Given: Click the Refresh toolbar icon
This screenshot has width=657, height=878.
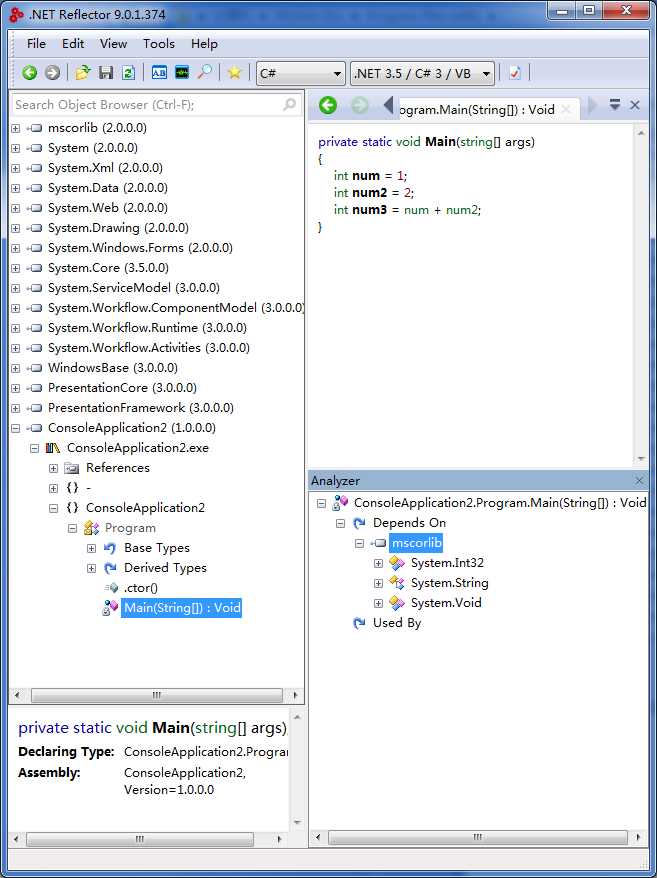Looking at the screenshot, I should pyautogui.click(x=128, y=73).
